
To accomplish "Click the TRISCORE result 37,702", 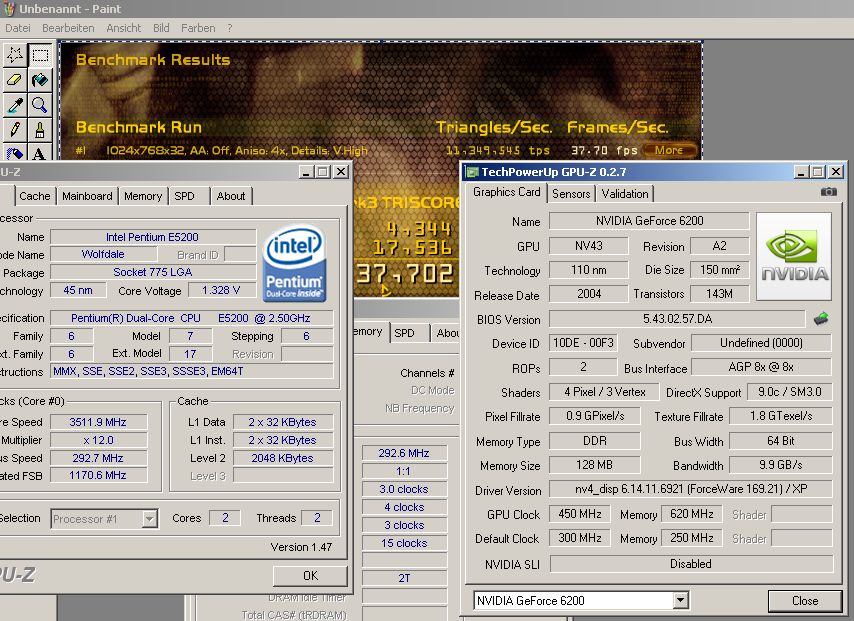I will tap(405, 273).
